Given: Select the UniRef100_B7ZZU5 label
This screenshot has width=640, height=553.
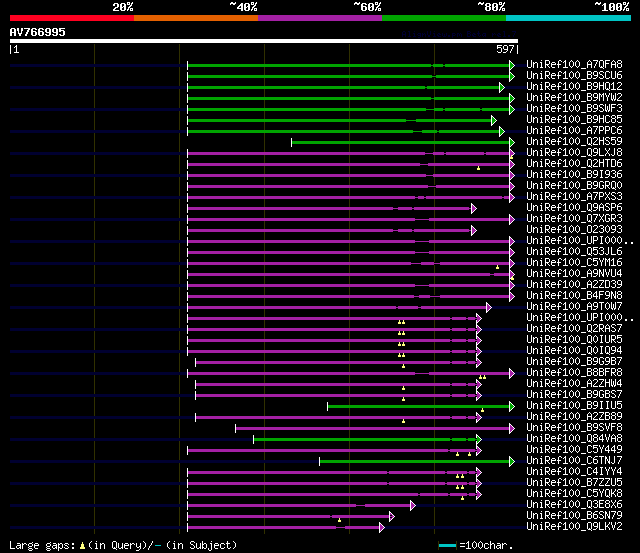Looking at the screenshot, I should tap(574, 483).
